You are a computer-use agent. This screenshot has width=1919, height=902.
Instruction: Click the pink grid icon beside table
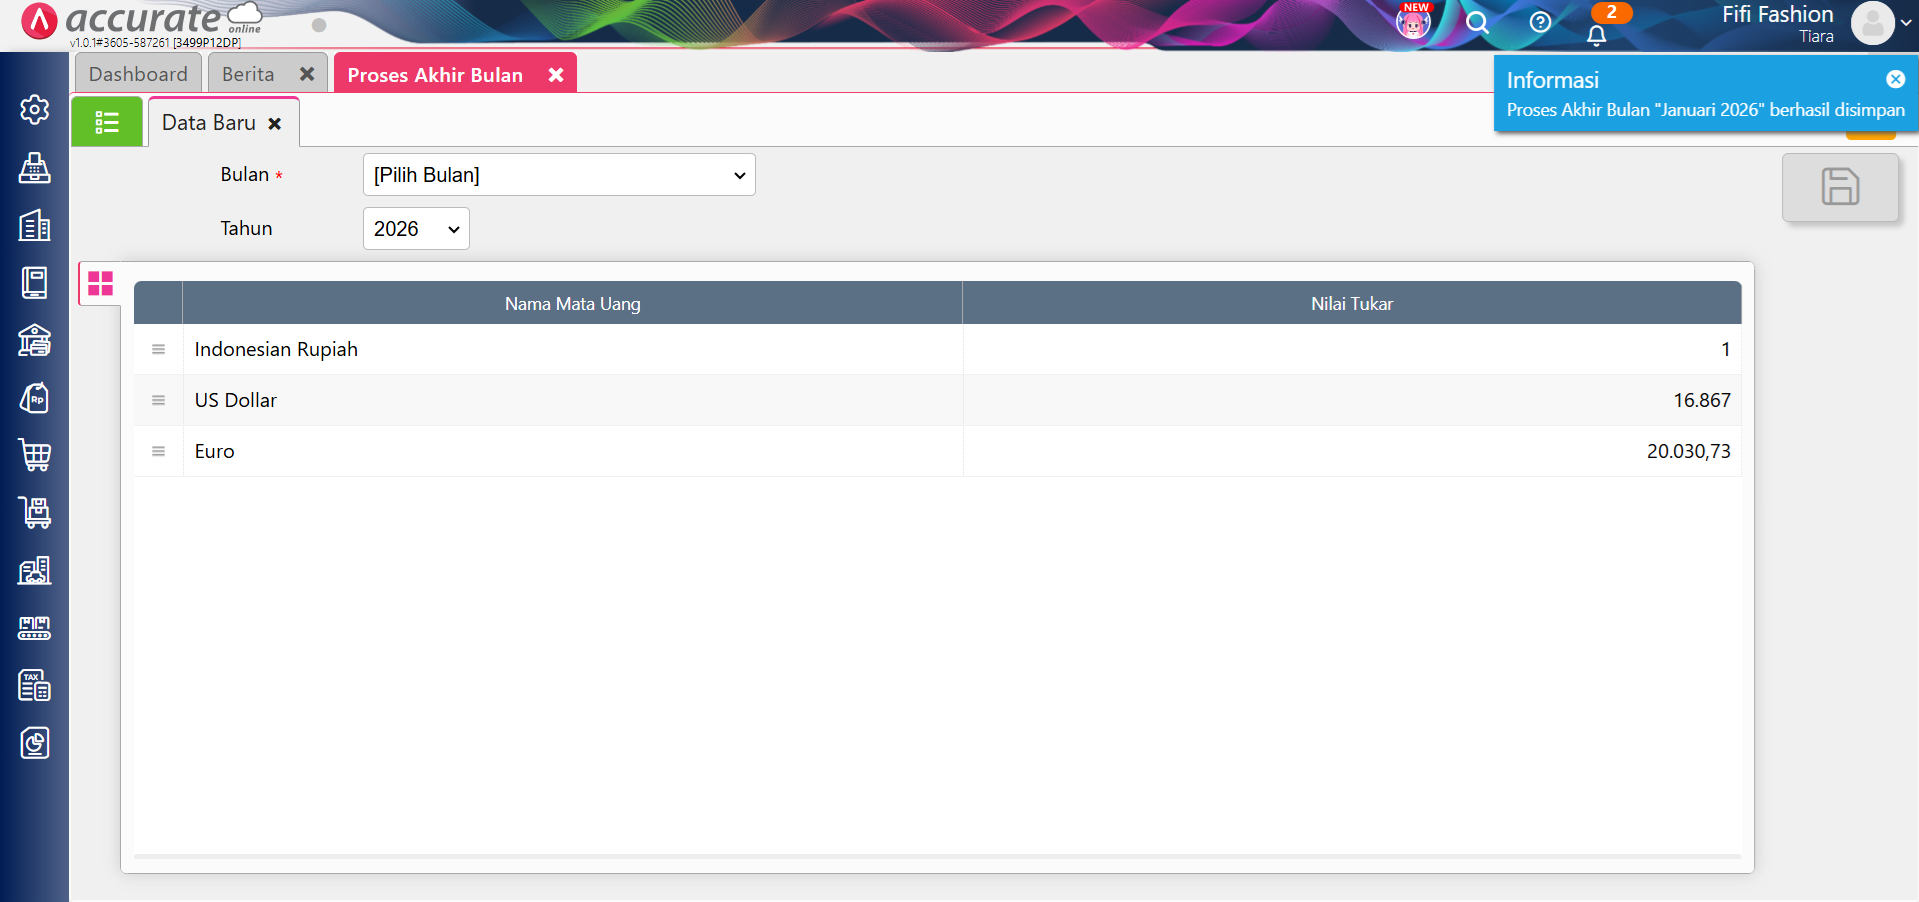click(101, 284)
